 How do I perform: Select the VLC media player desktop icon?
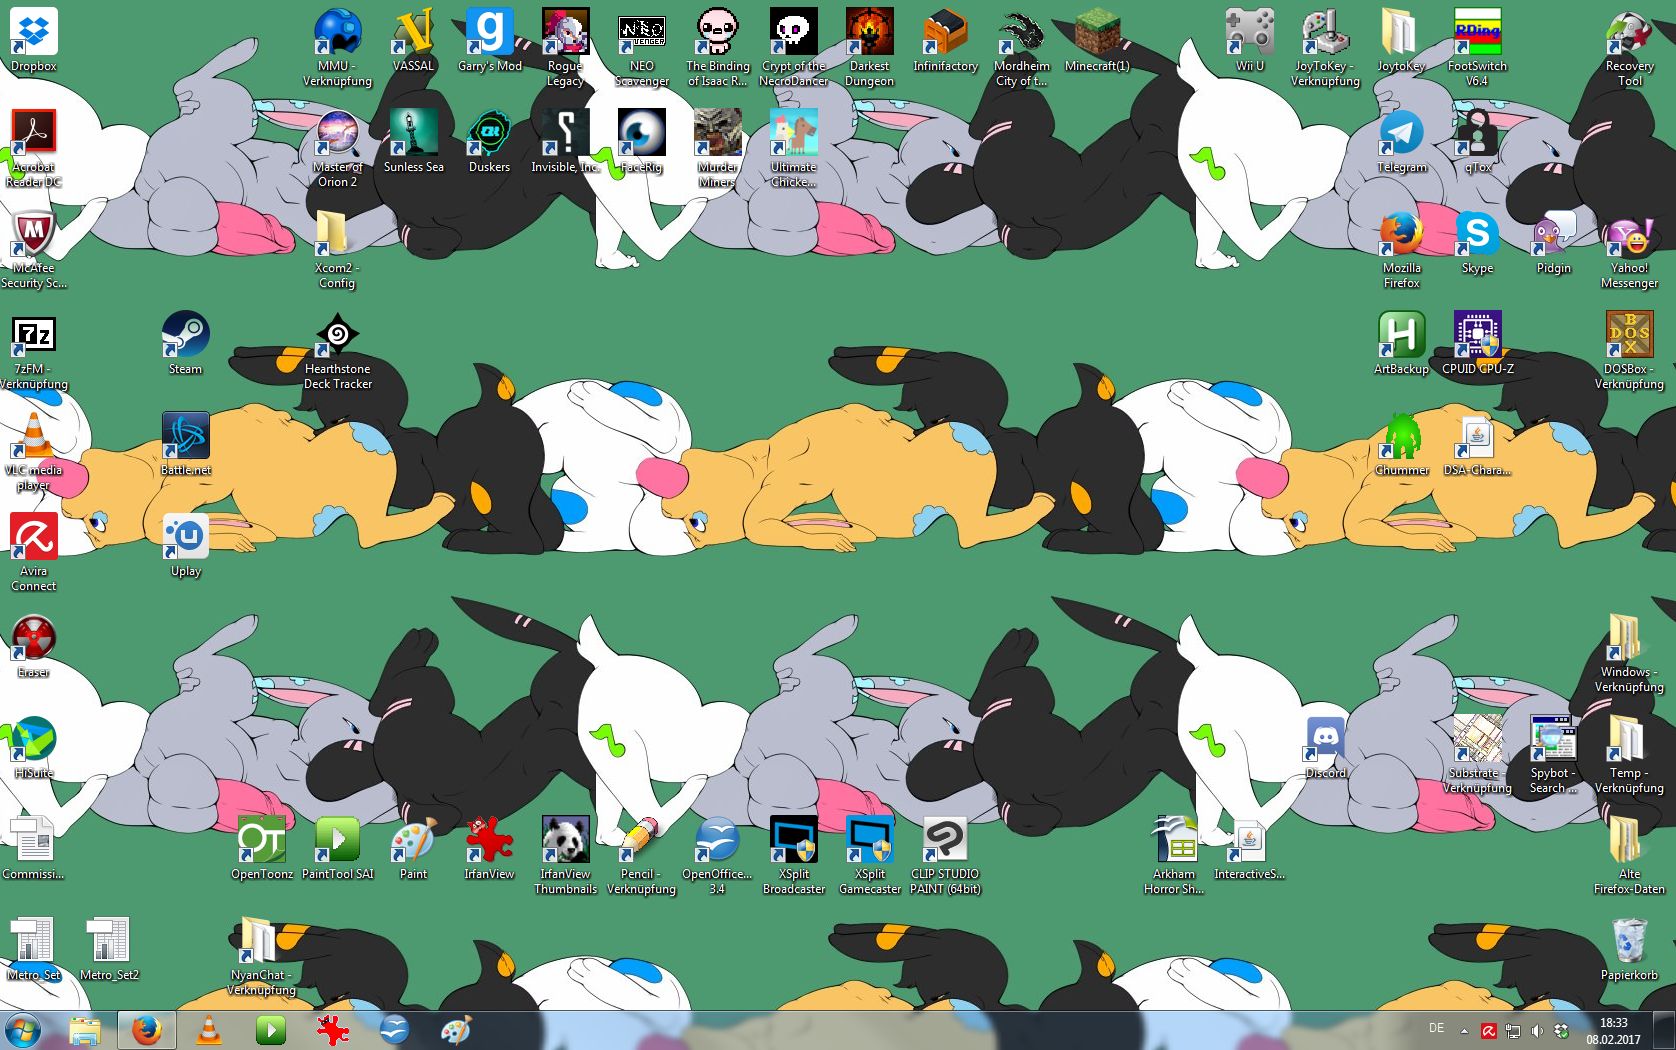(34, 451)
